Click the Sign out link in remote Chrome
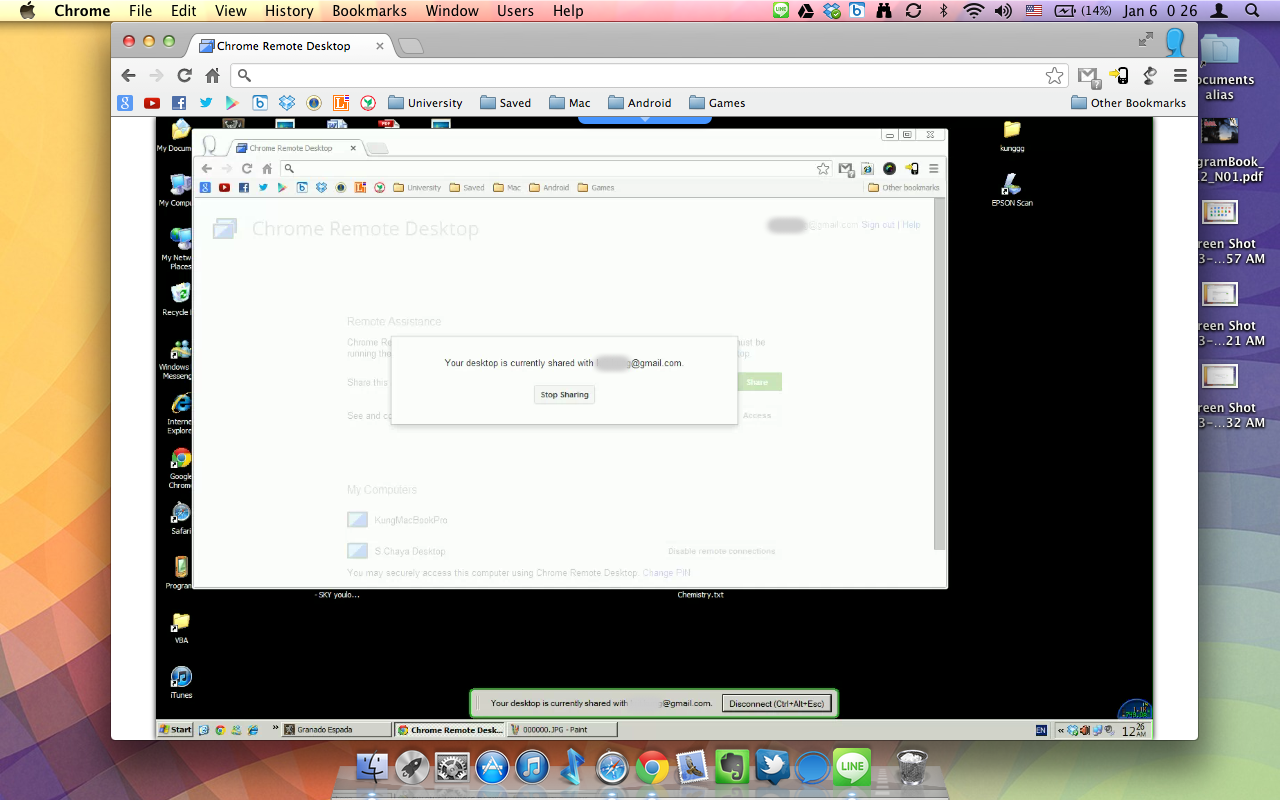This screenshot has height=800, width=1280. (x=878, y=225)
